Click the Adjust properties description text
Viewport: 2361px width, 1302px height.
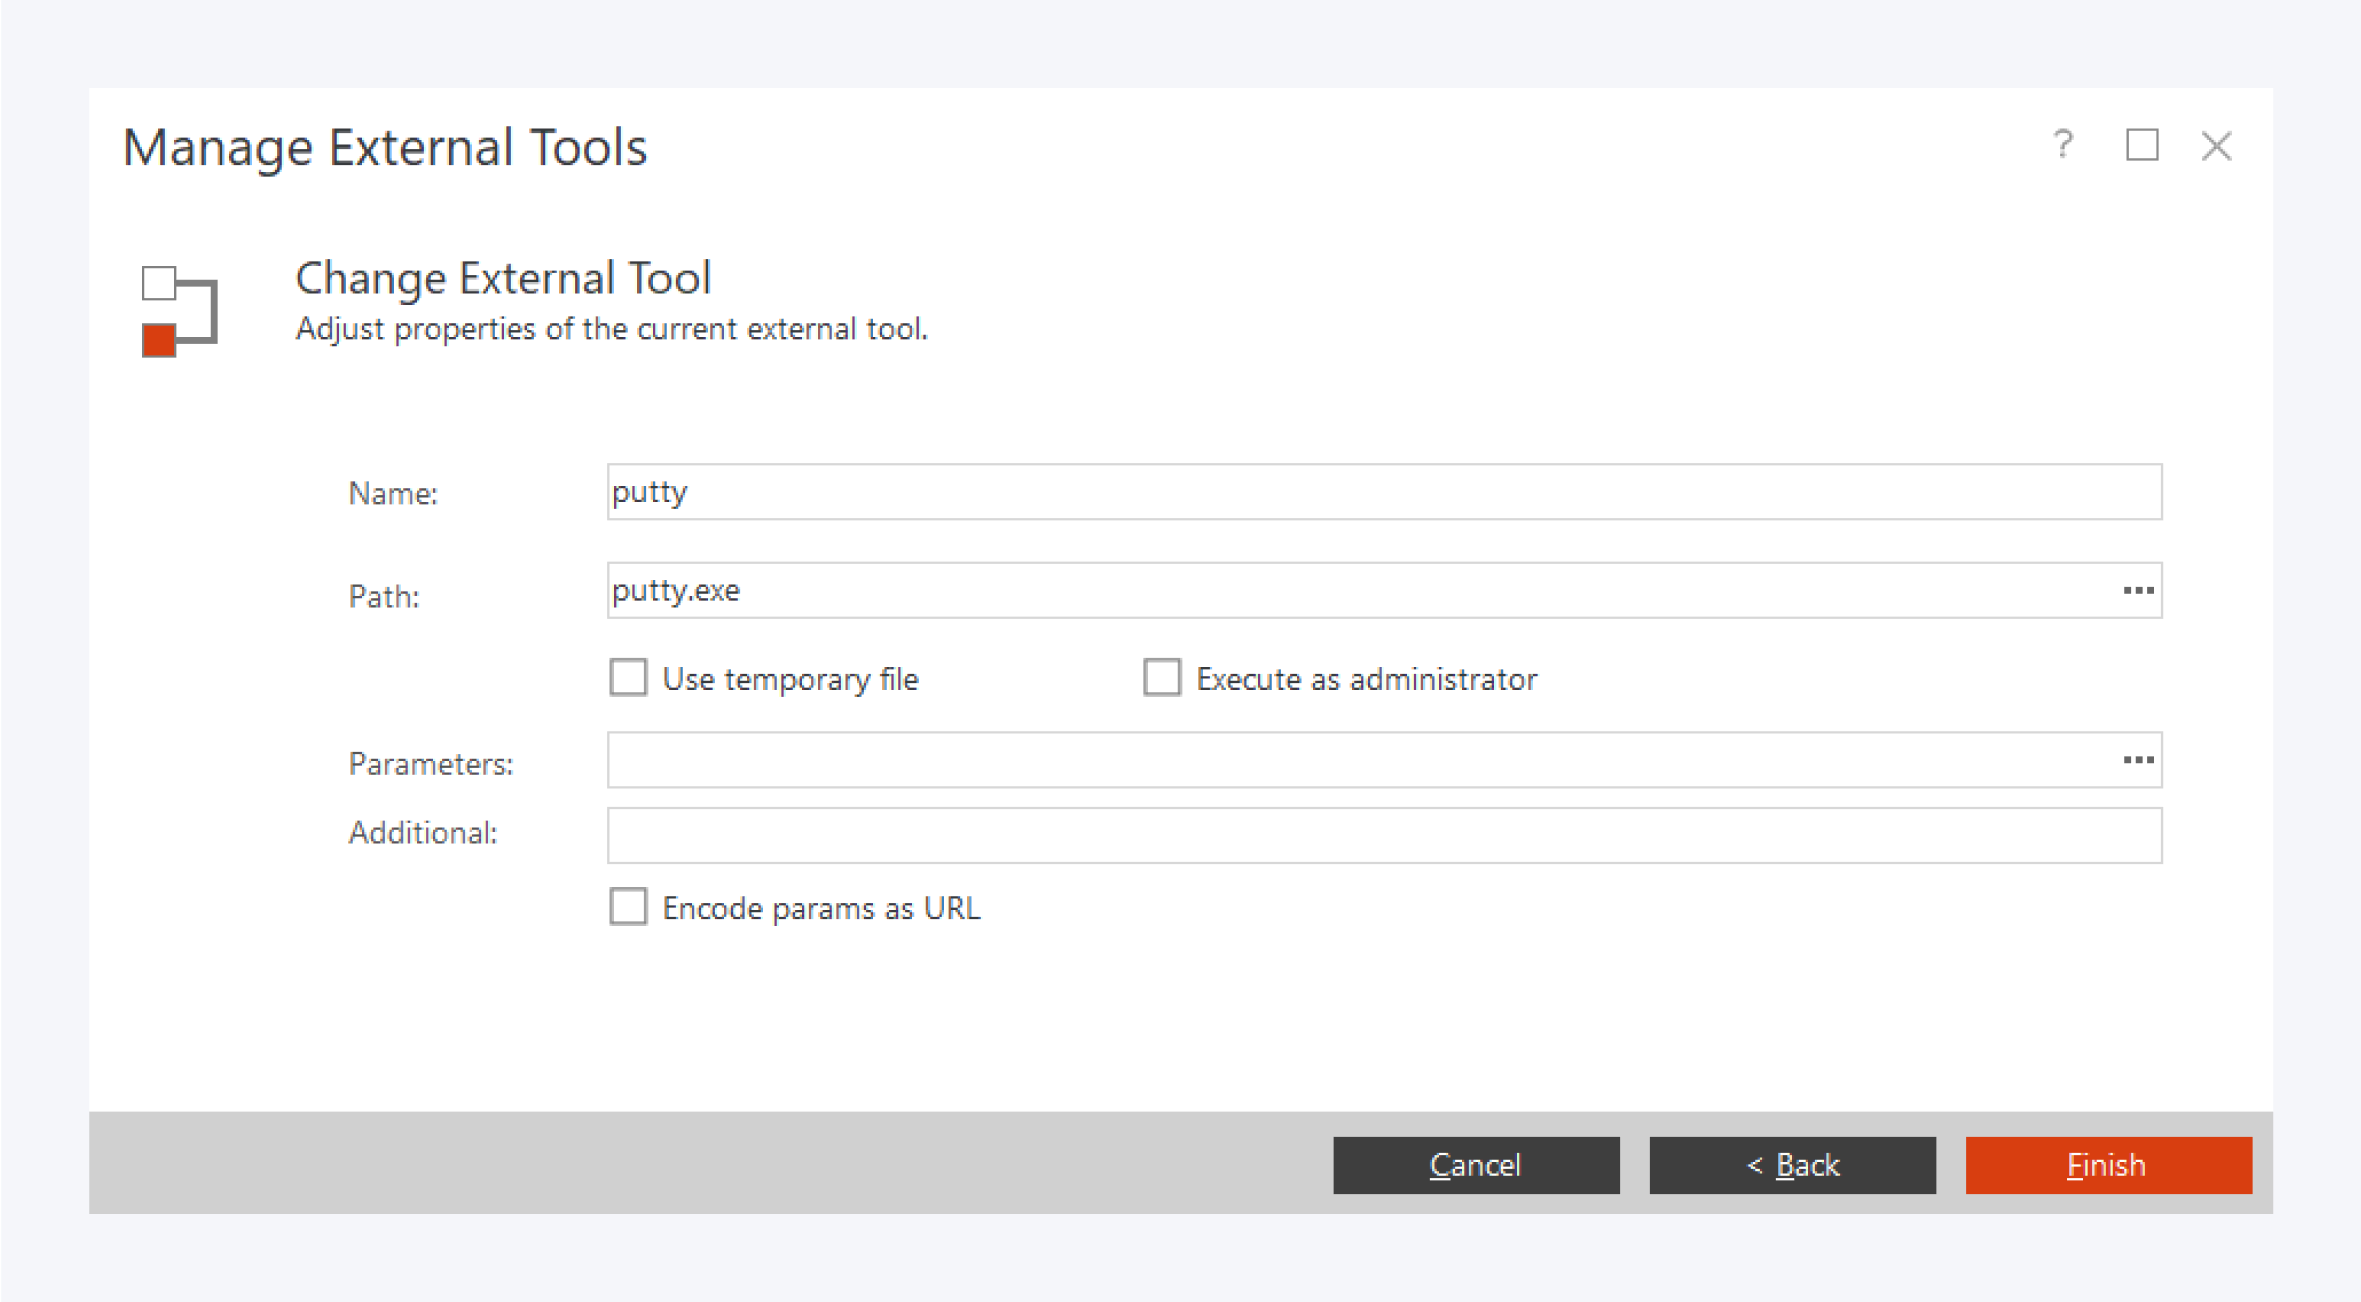(x=611, y=329)
